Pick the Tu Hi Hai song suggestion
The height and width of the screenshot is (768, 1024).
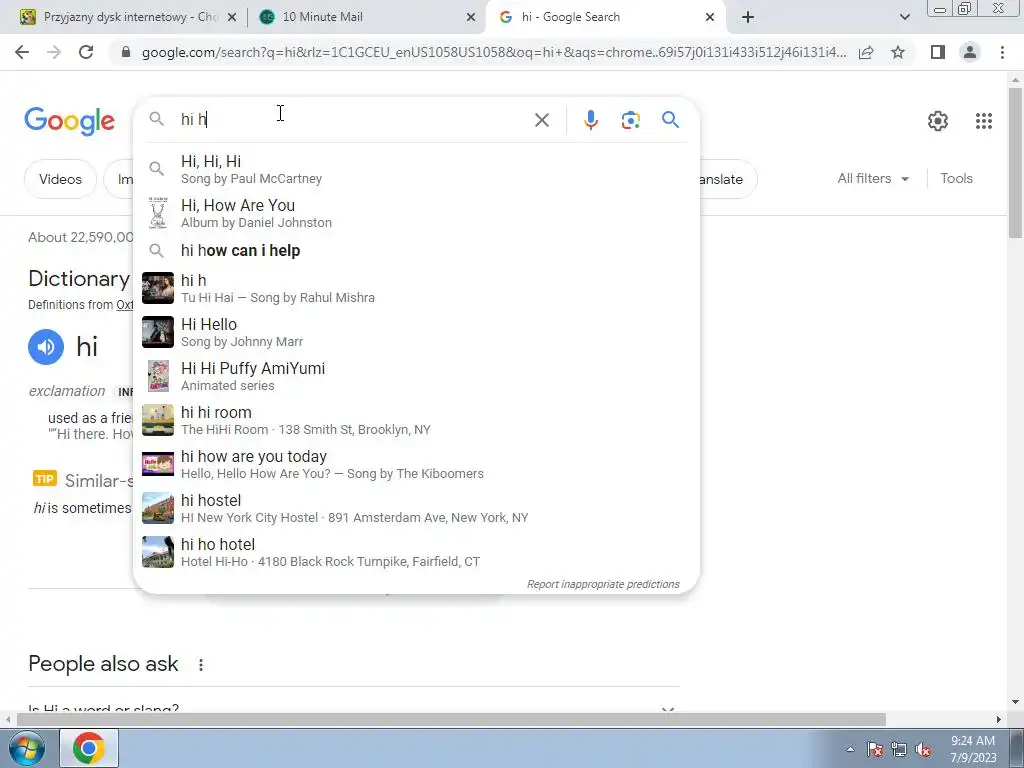(x=416, y=288)
